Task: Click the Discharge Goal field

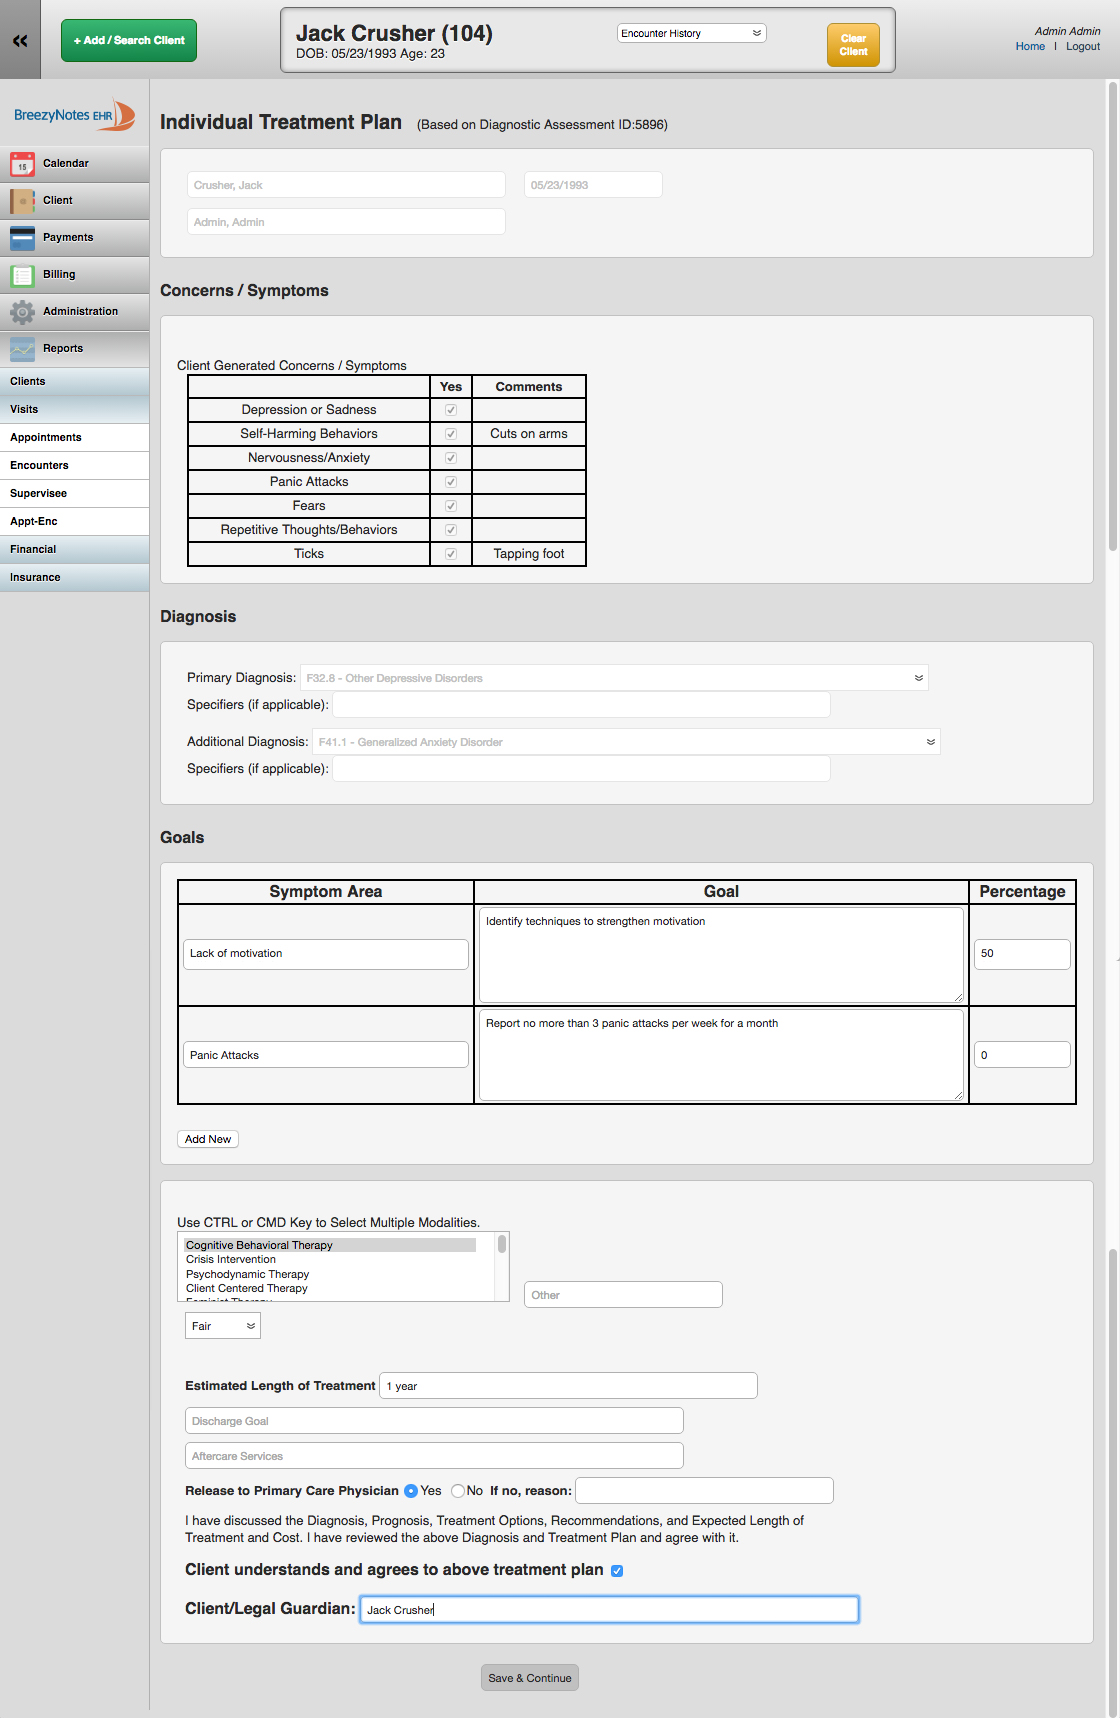Action: click(434, 1421)
